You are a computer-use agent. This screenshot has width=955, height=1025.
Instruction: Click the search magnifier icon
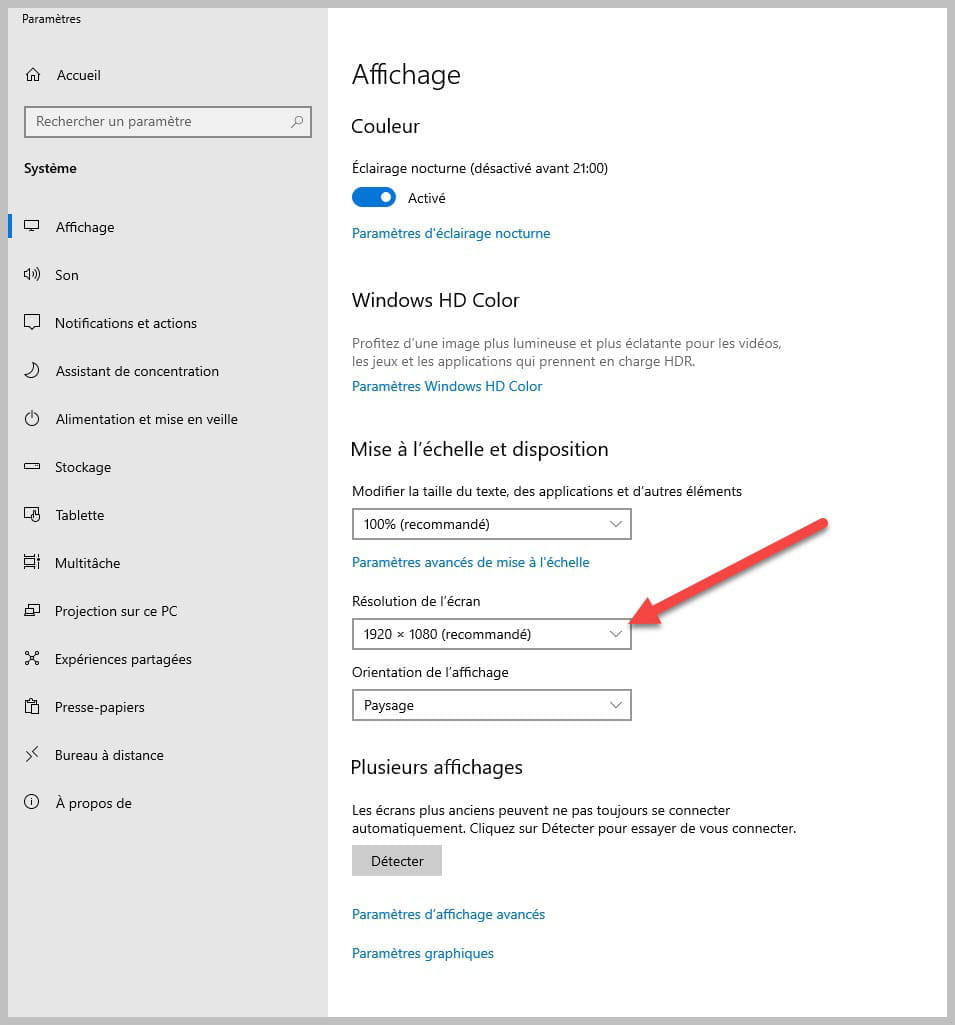tap(297, 122)
